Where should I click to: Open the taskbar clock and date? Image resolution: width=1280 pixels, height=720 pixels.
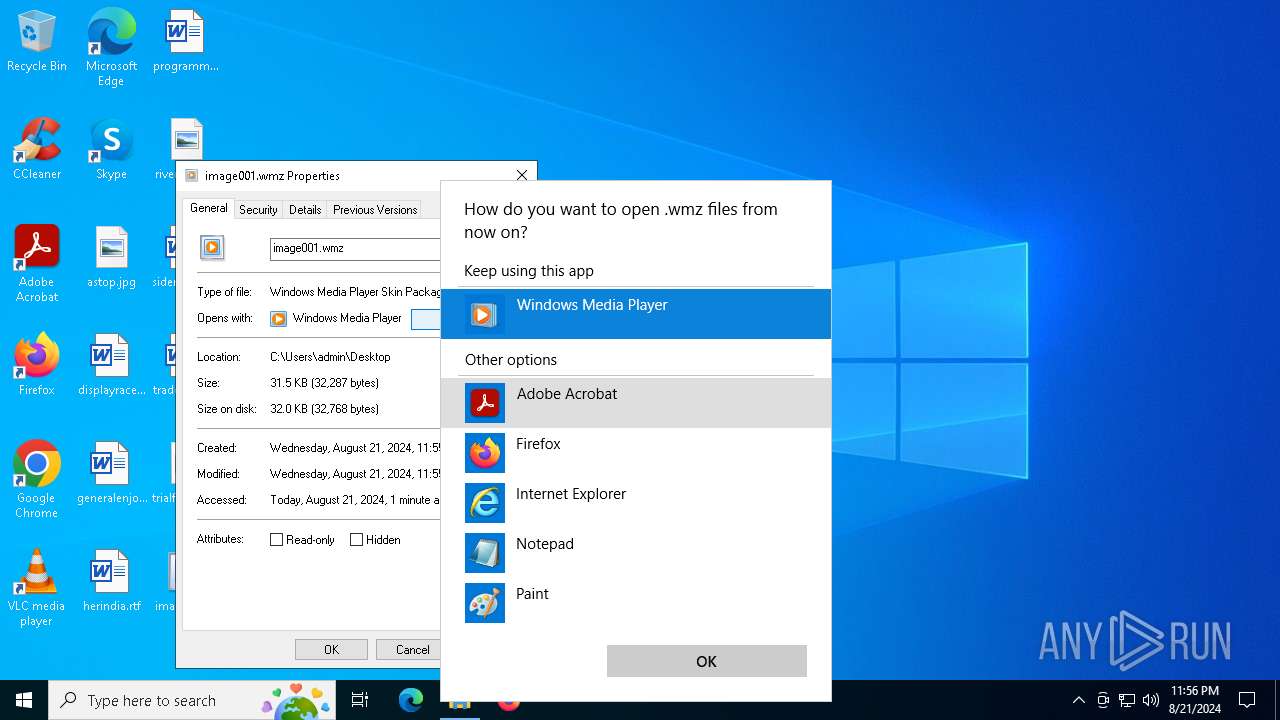(1195, 700)
